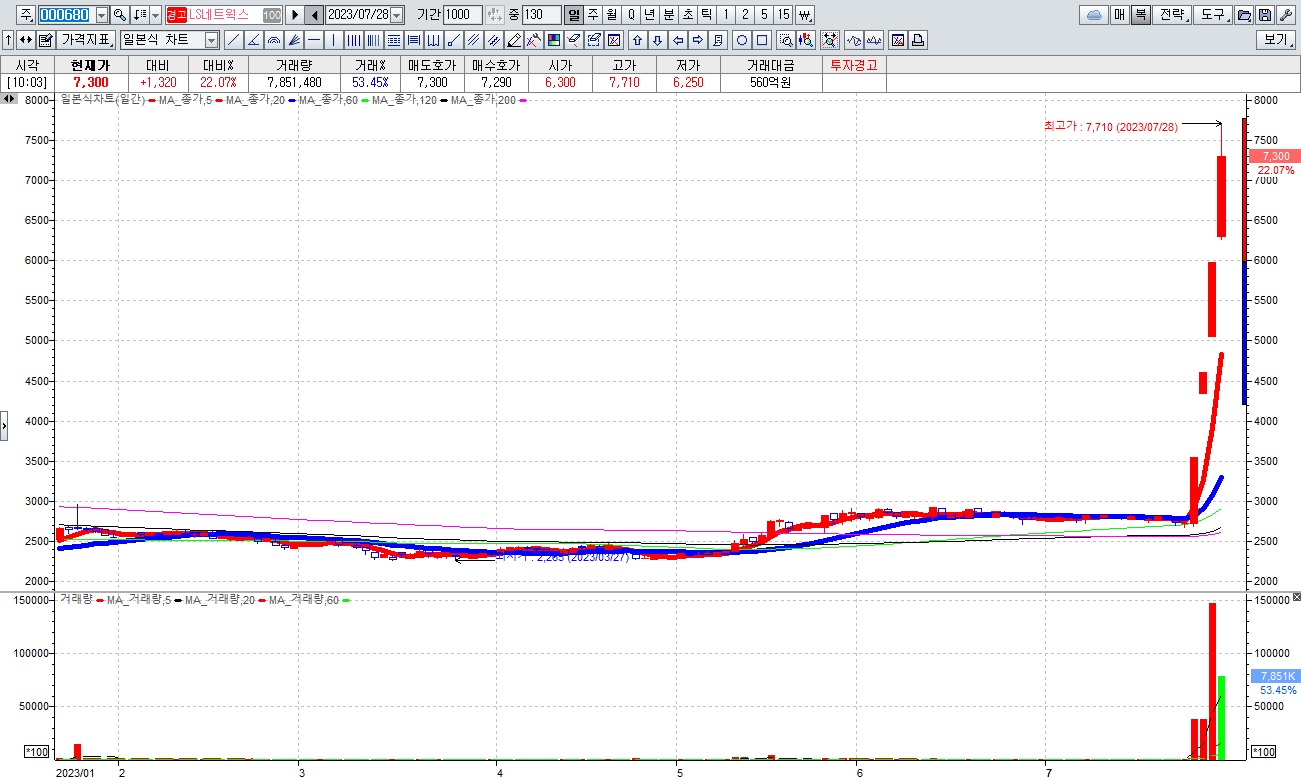This screenshot has width=1301, height=779.
Task: Open the 전략 strategy dropdown
Action: tap(1171, 15)
